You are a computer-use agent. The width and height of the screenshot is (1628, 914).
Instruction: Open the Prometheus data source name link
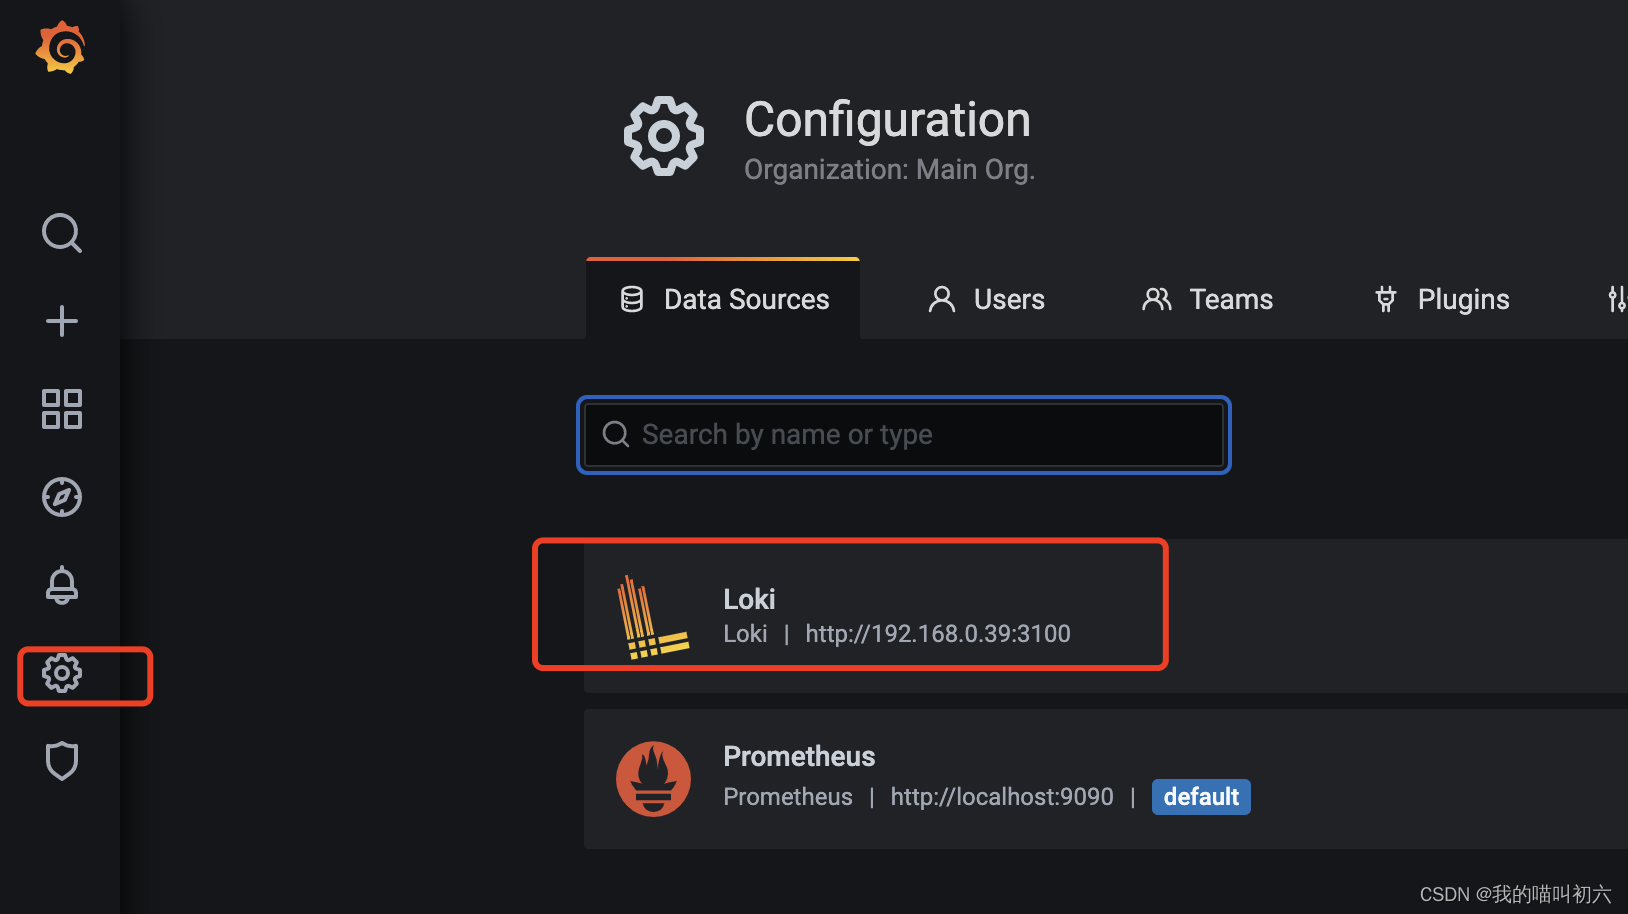coord(799,756)
